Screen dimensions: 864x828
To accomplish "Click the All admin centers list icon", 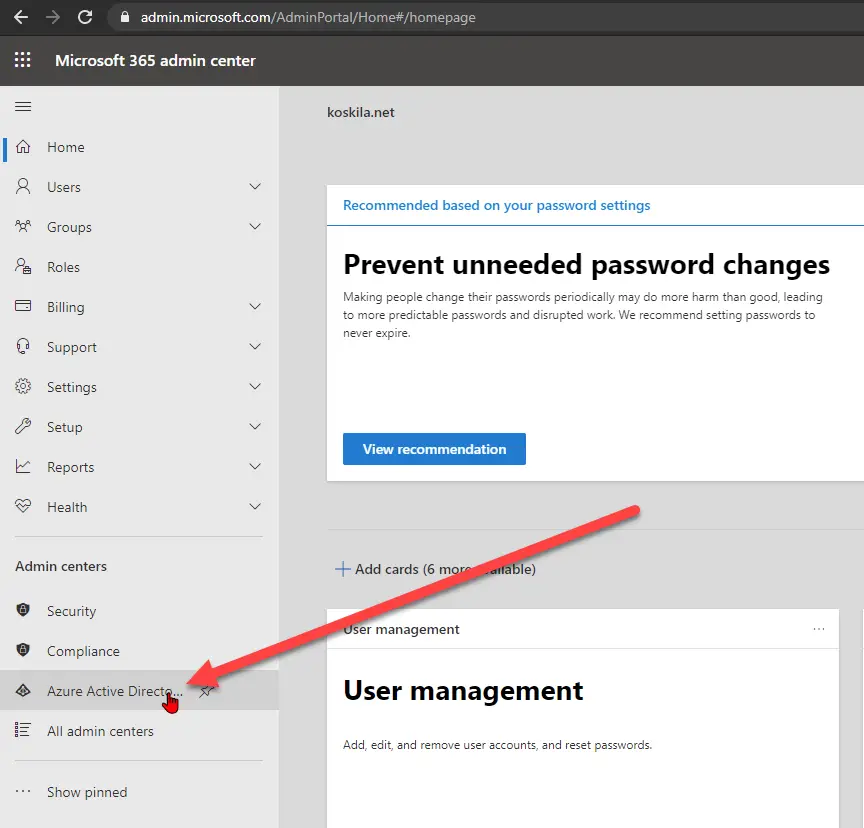I will tap(24, 731).
